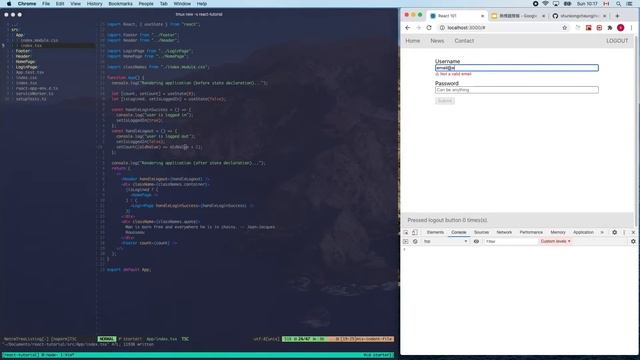Click the Spotlight search icon in menu bar

click(x=618, y=4)
